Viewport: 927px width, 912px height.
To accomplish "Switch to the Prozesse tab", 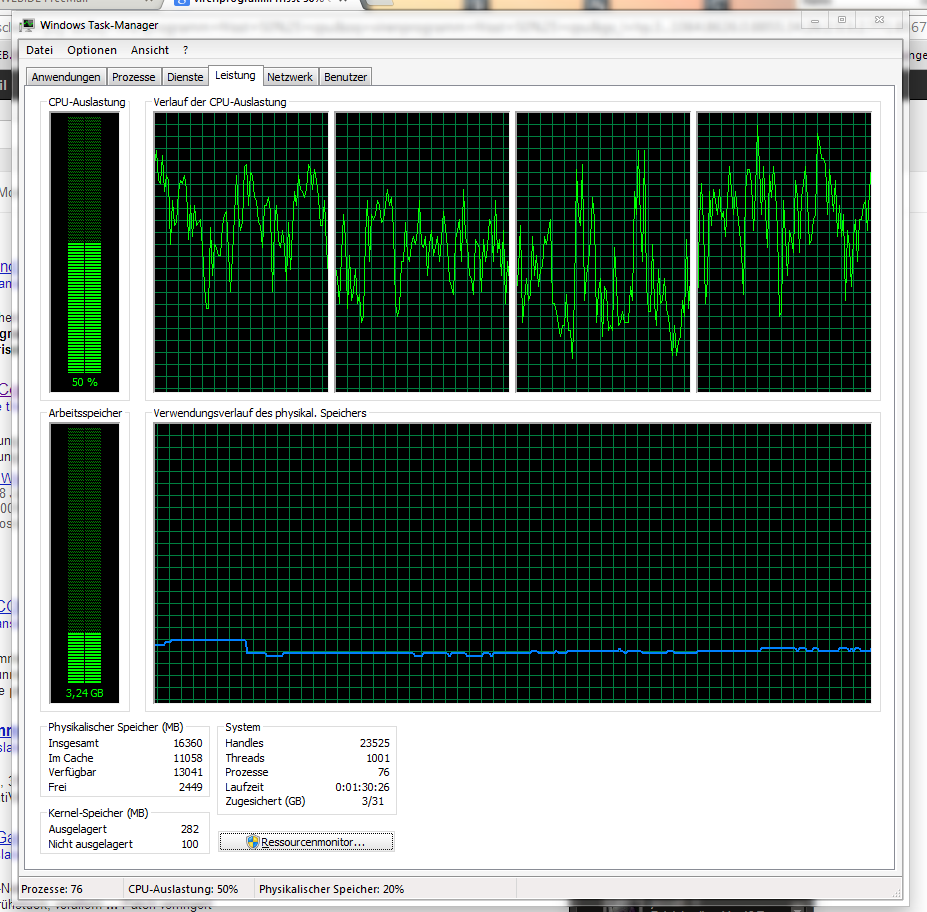I will click(x=134, y=77).
